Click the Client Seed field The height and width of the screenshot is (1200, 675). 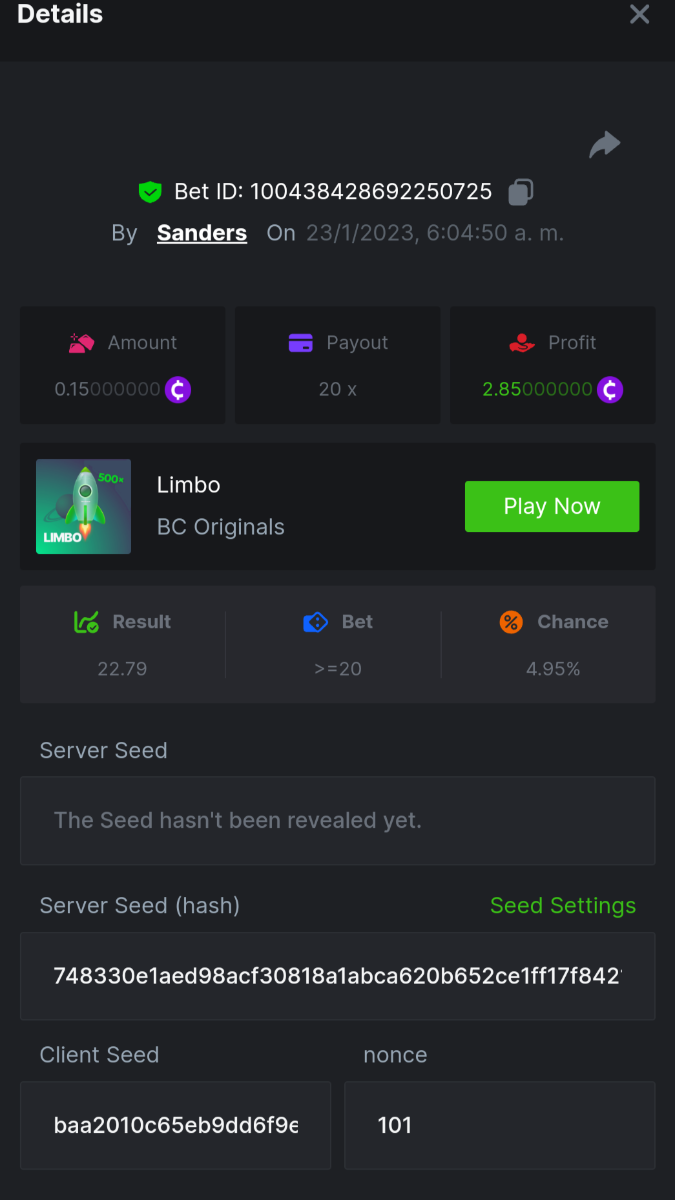point(175,1125)
